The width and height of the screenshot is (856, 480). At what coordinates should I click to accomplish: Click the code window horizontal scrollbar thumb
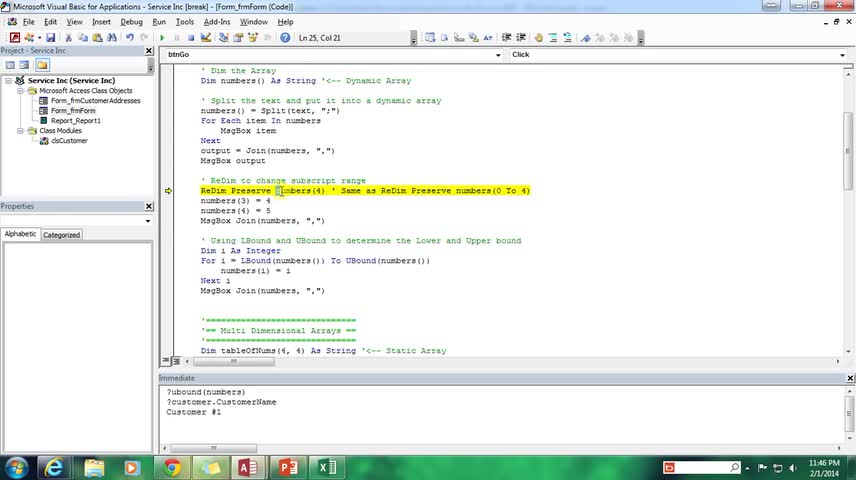pyautogui.click(x=234, y=362)
